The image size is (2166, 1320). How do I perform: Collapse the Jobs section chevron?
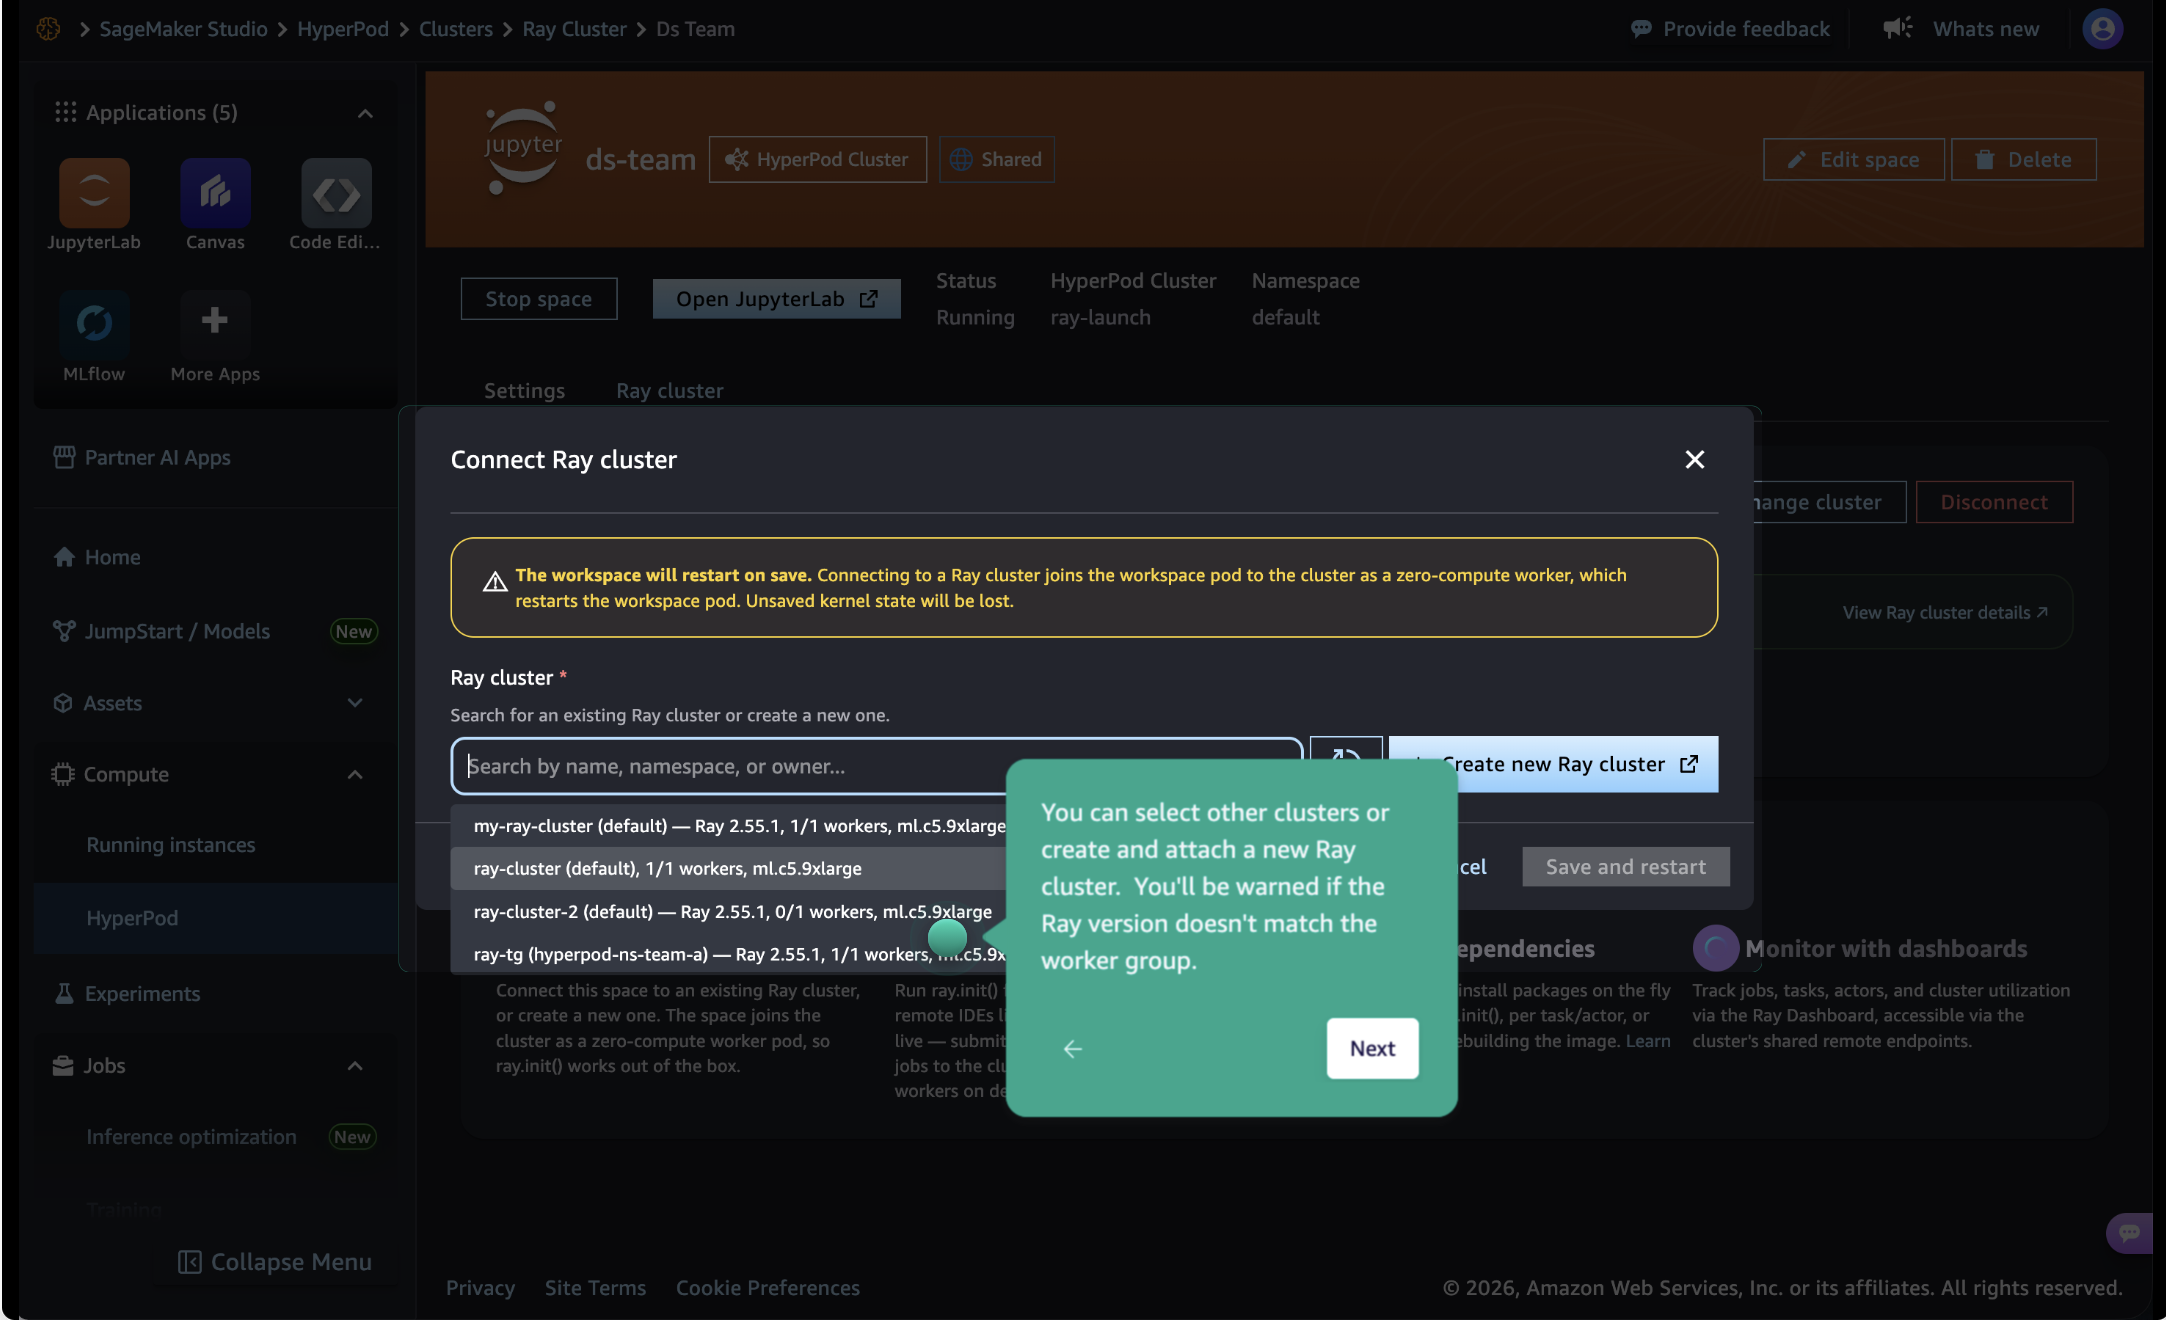355,1066
